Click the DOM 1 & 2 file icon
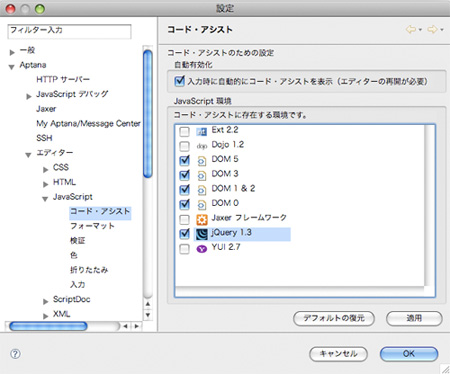 tap(201, 190)
